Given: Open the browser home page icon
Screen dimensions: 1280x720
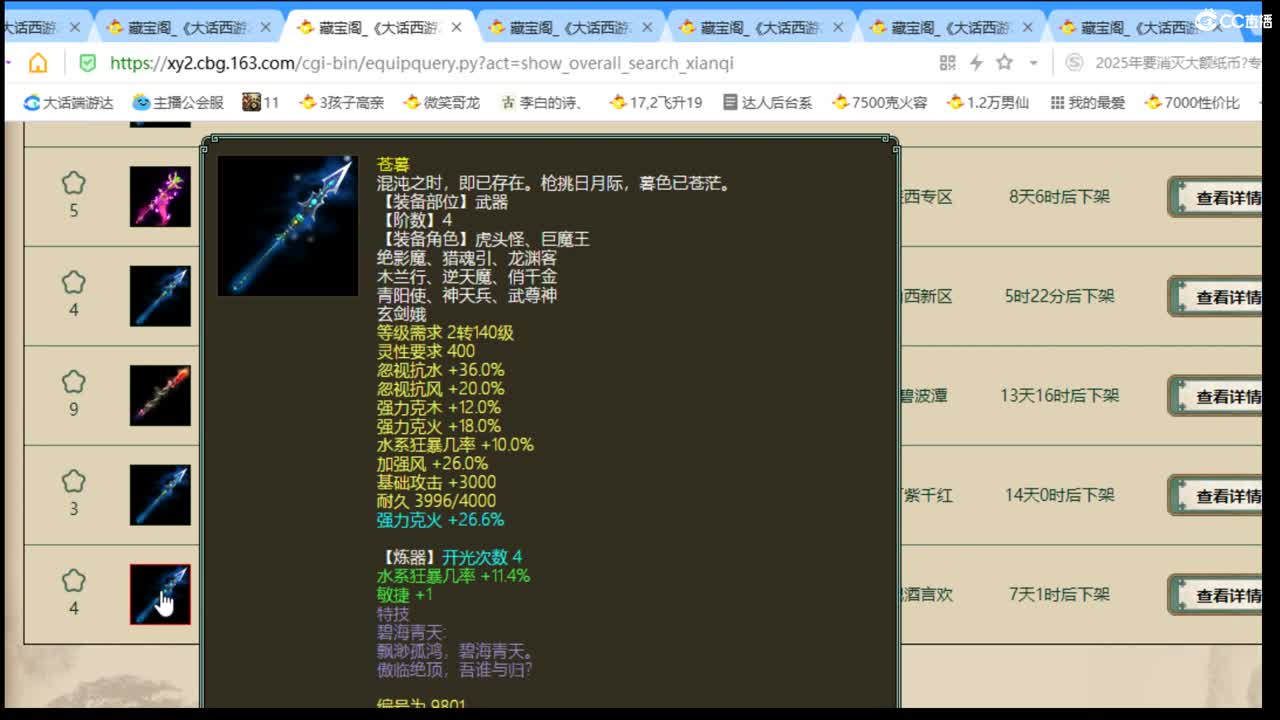Looking at the screenshot, I should tap(38, 63).
